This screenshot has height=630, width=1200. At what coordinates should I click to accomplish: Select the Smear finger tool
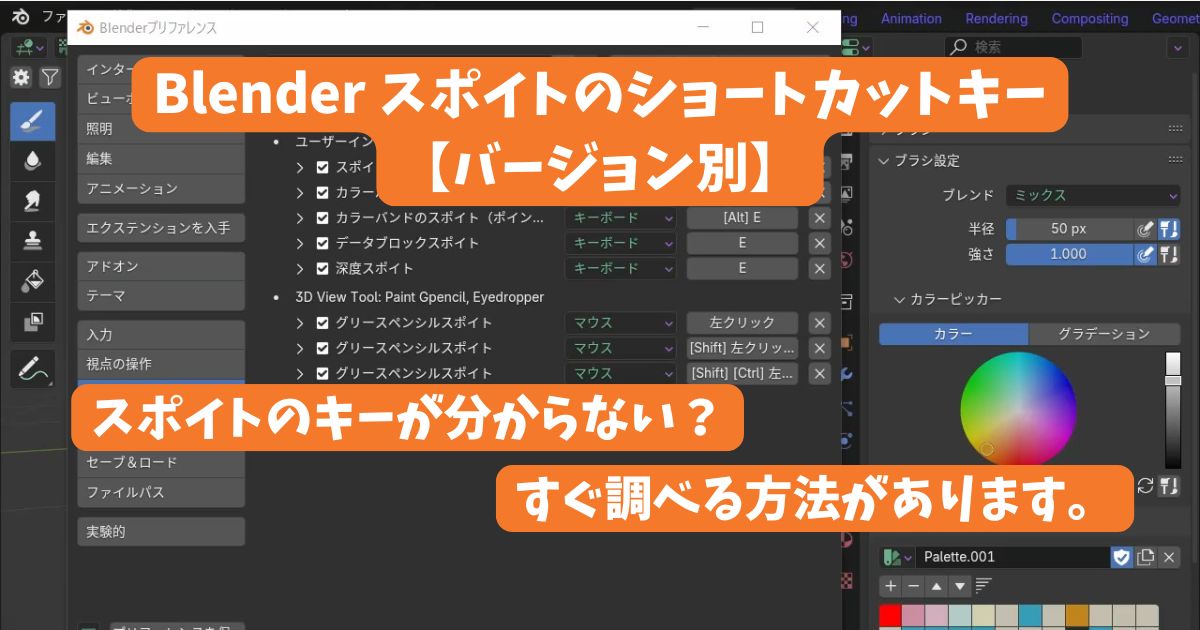(32, 200)
